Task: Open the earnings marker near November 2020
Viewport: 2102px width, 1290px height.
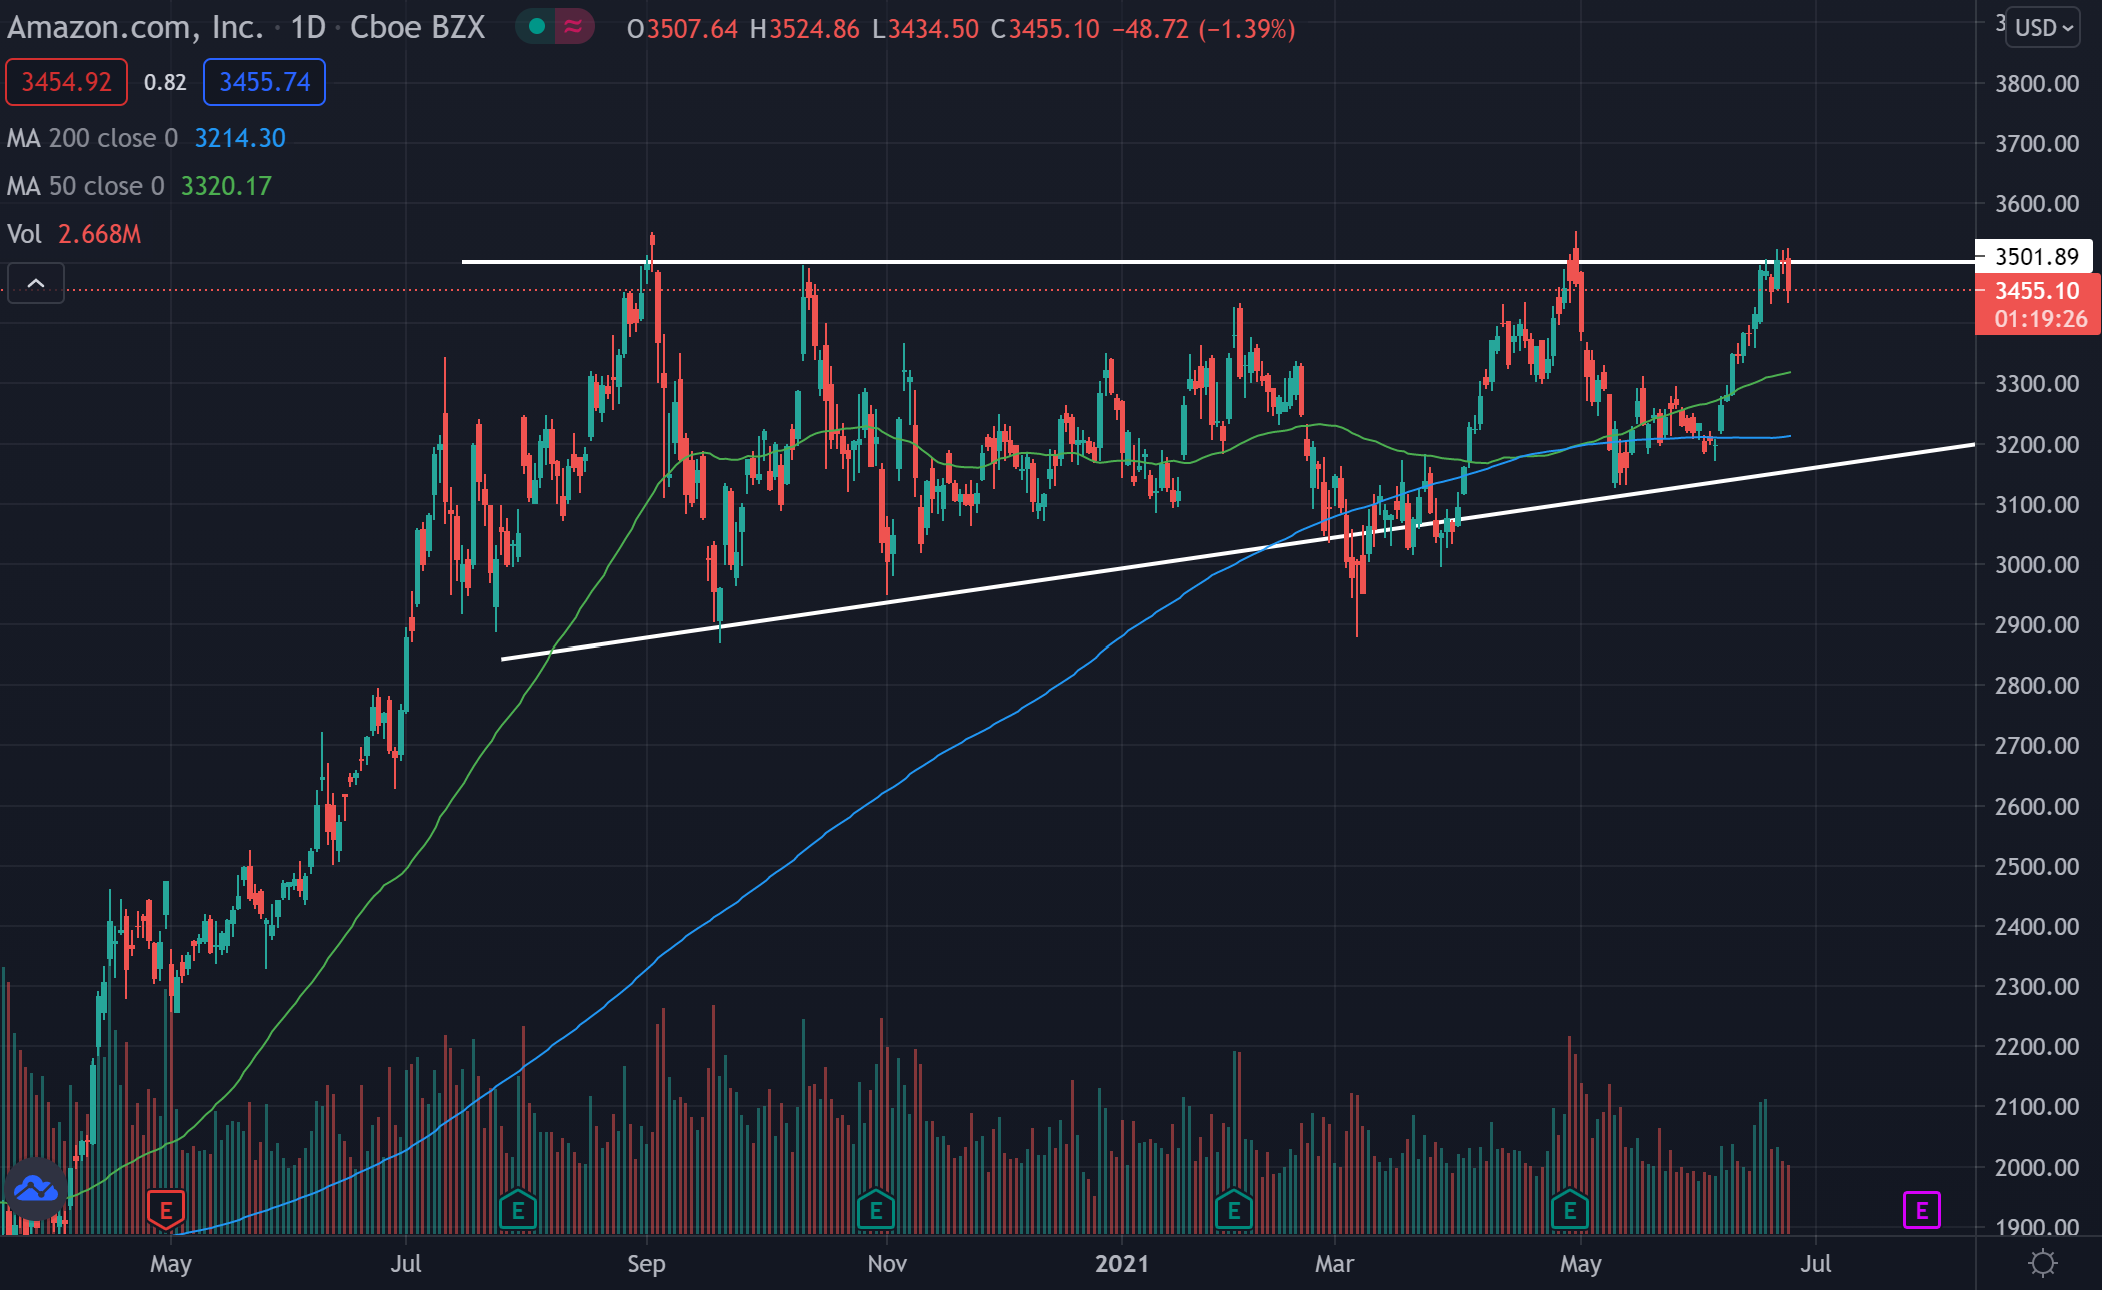Action: pyautogui.click(x=876, y=1210)
